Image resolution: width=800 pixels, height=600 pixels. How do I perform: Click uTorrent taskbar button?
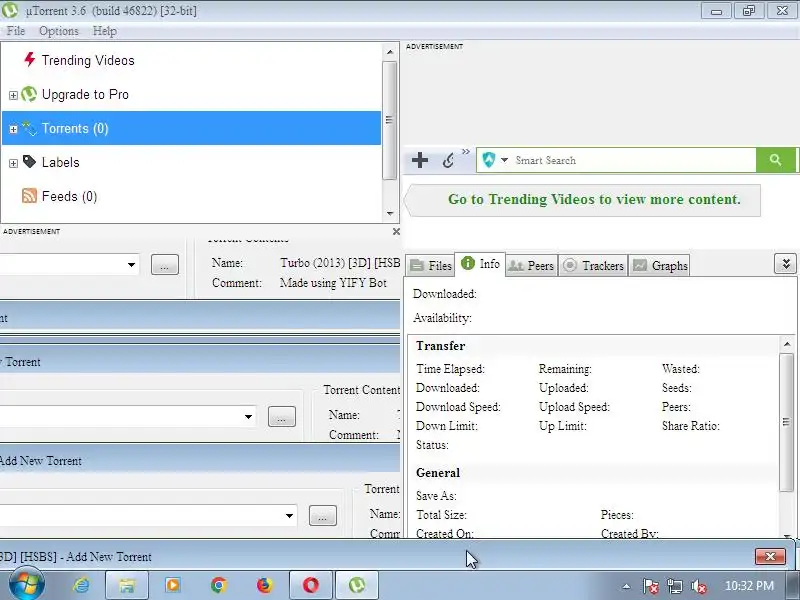pos(357,585)
